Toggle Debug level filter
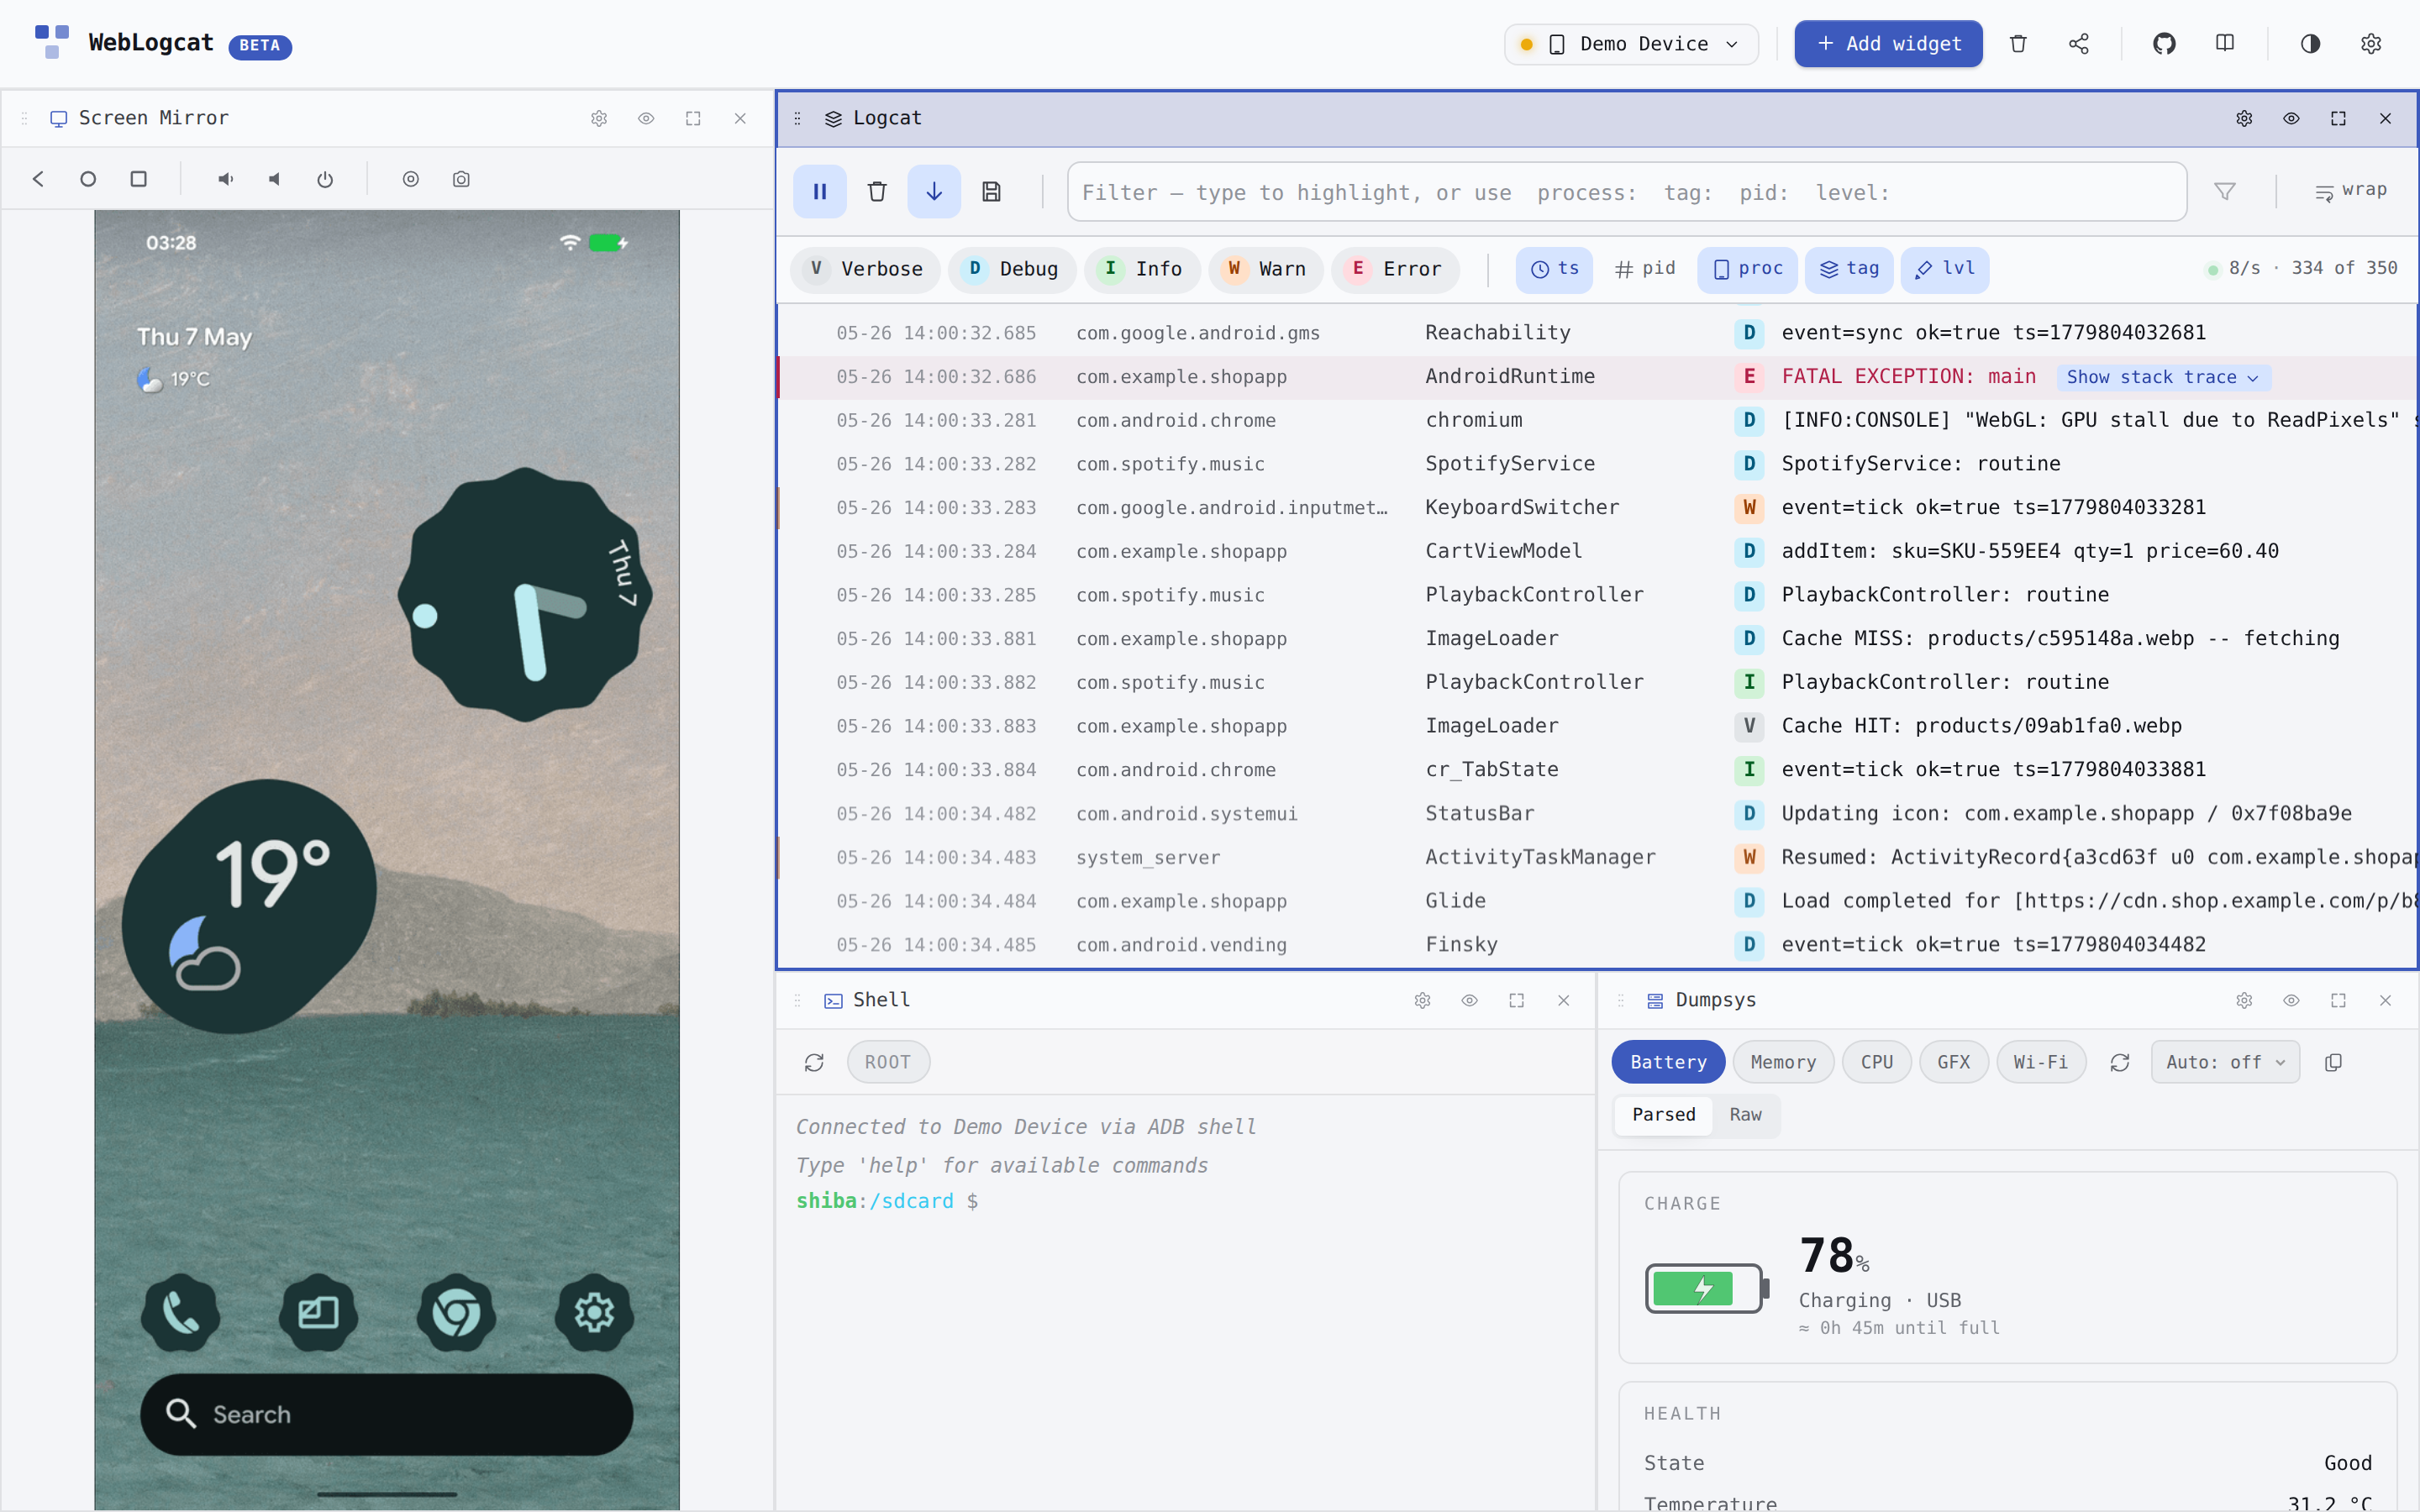The width and height of the screenshot is (2420, 1512). click(1012, 269)
